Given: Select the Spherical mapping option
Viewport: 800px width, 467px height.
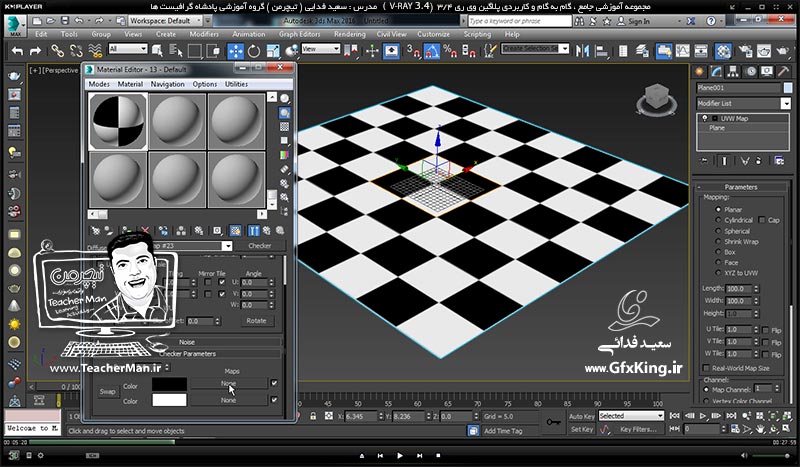Looking at the screenshot, I should coord(718,231).
